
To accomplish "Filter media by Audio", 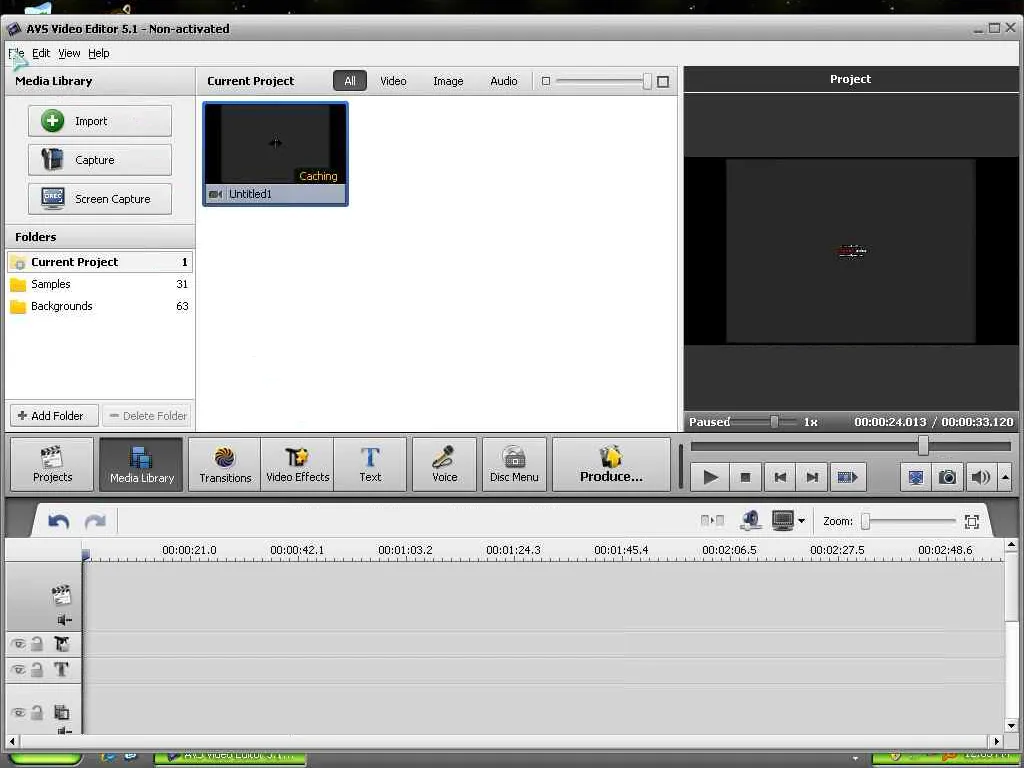I will 504,81.
